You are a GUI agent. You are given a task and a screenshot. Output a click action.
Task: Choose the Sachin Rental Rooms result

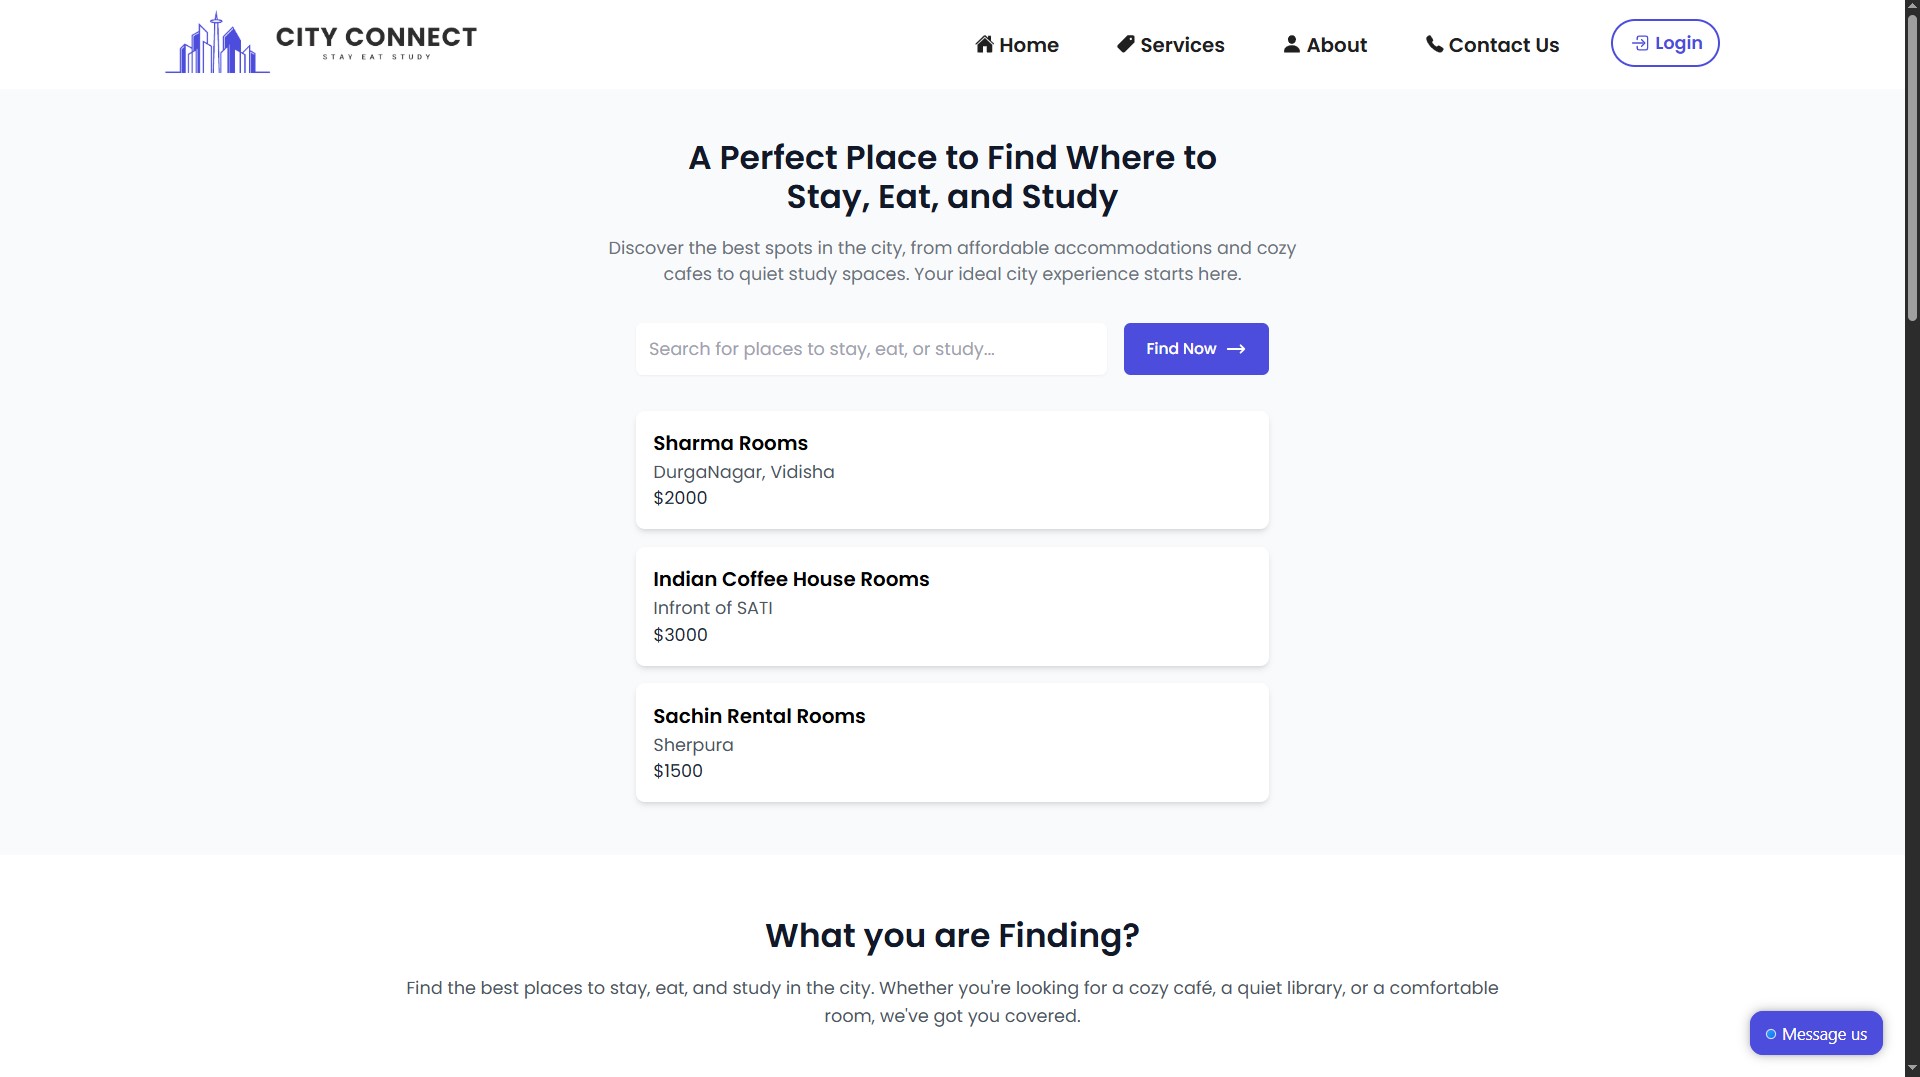click(x=951, y=742)
